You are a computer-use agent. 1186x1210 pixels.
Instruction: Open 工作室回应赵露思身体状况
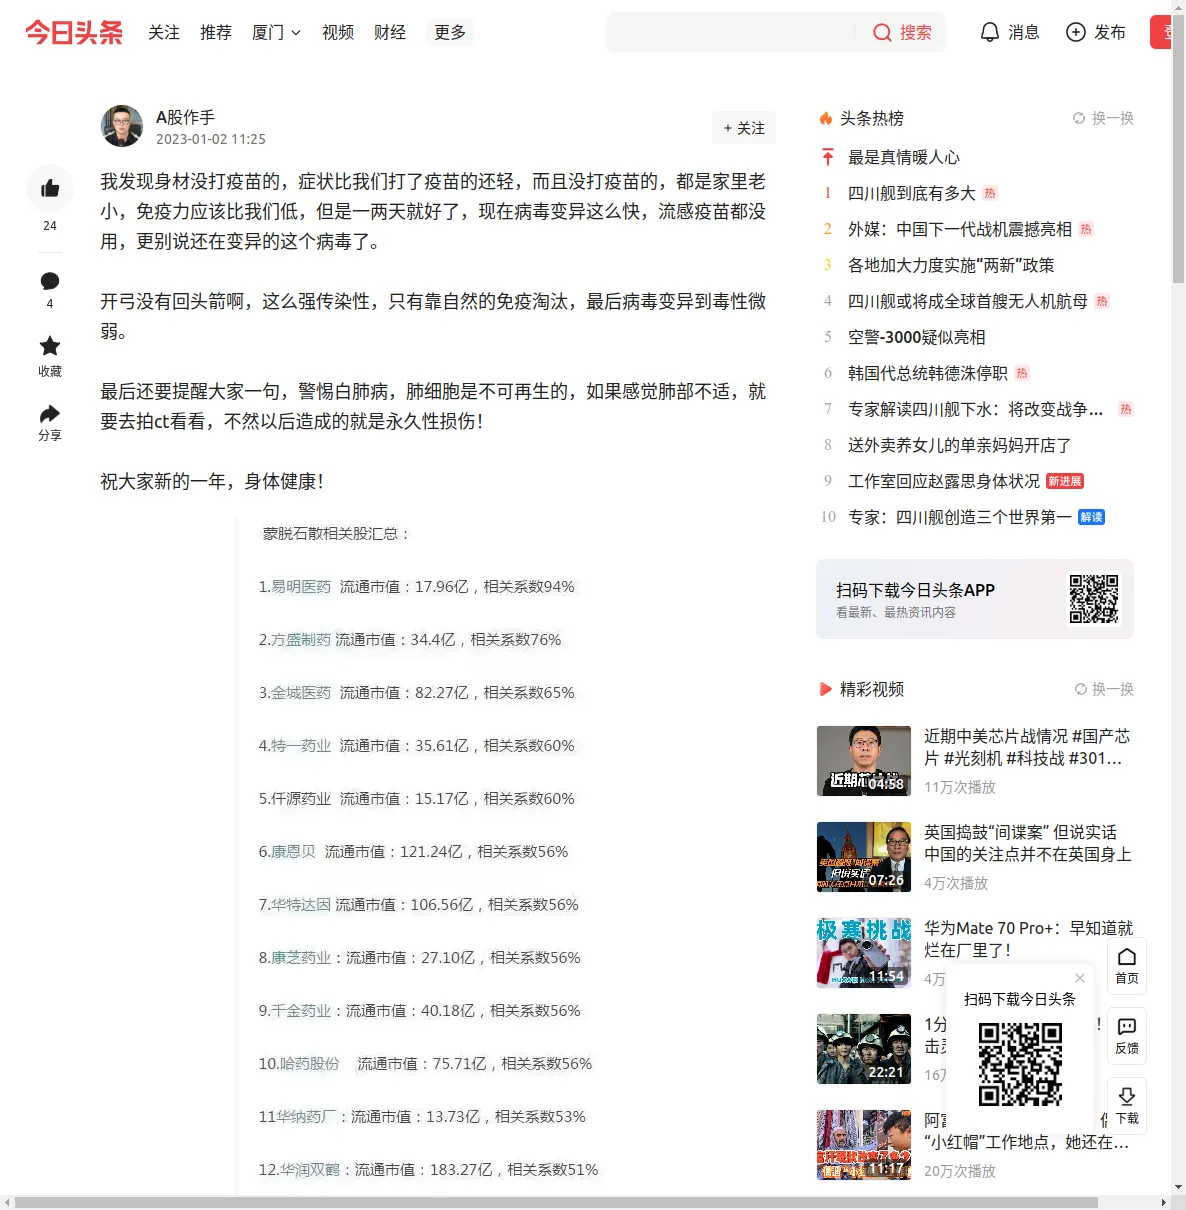pos(944,481)
